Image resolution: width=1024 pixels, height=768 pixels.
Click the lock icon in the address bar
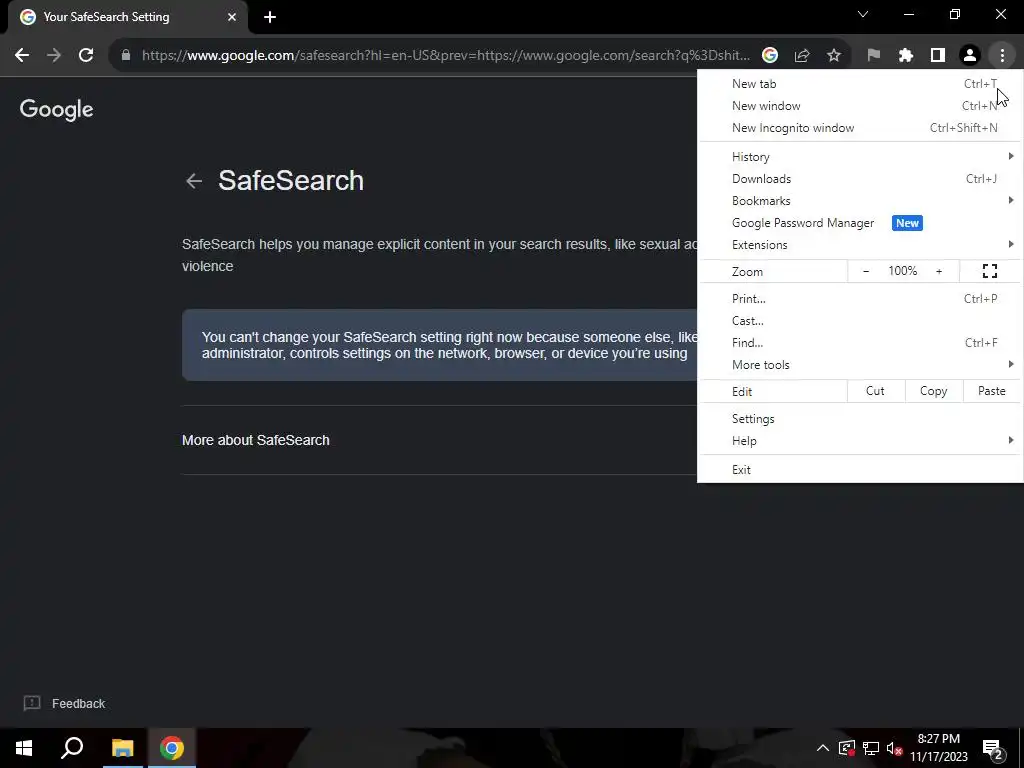tap(126, 55)
